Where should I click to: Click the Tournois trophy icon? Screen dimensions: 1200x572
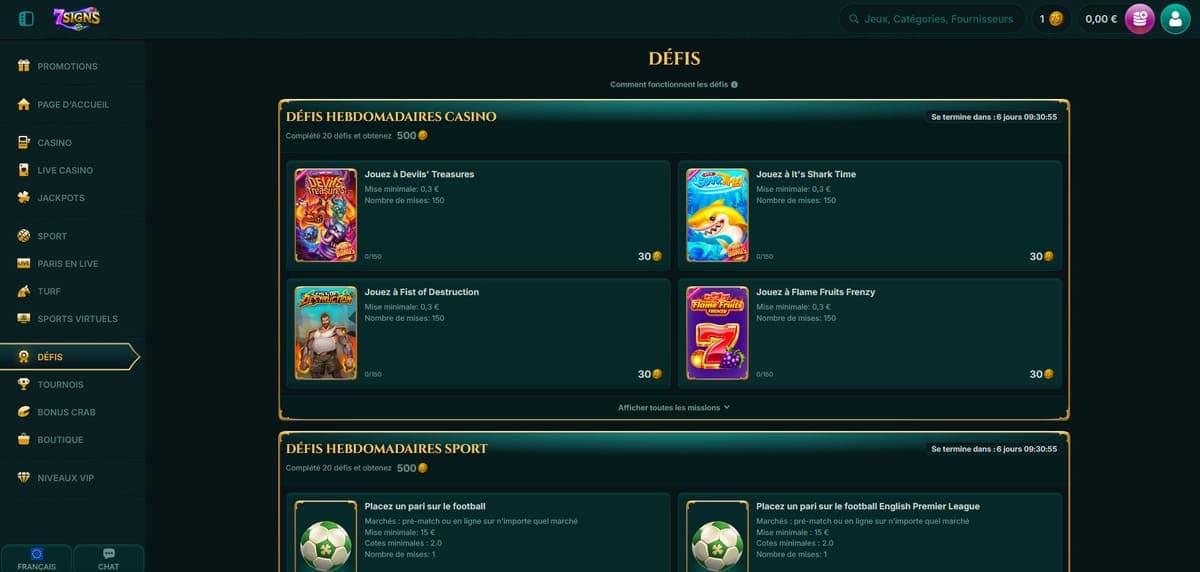tap(24, 384)
